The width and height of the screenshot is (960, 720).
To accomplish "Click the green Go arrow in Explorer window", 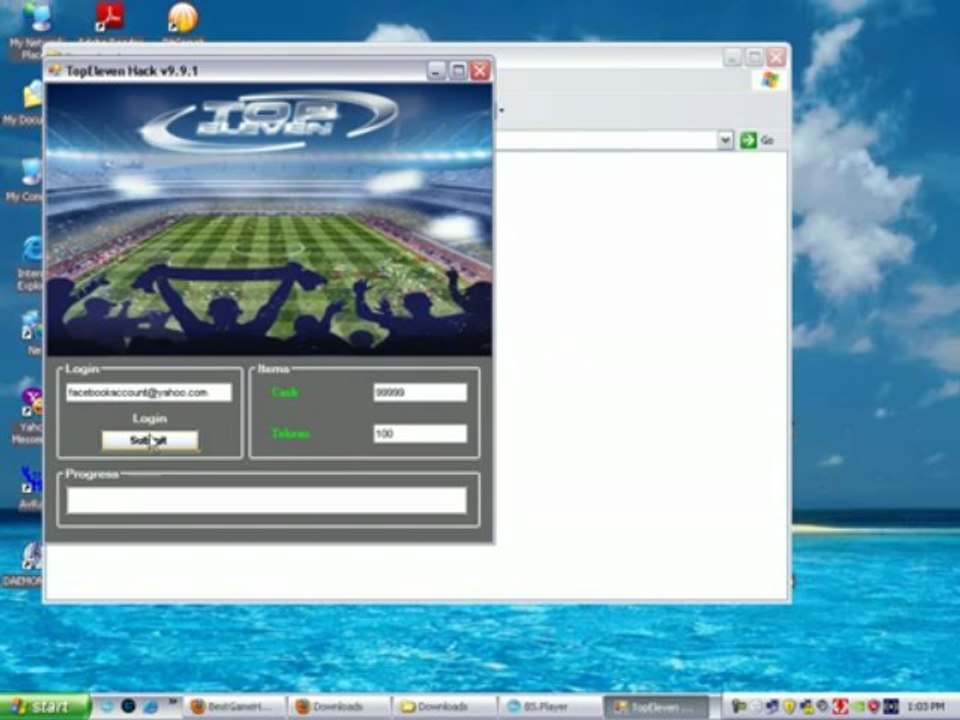I will click(748, 140).
